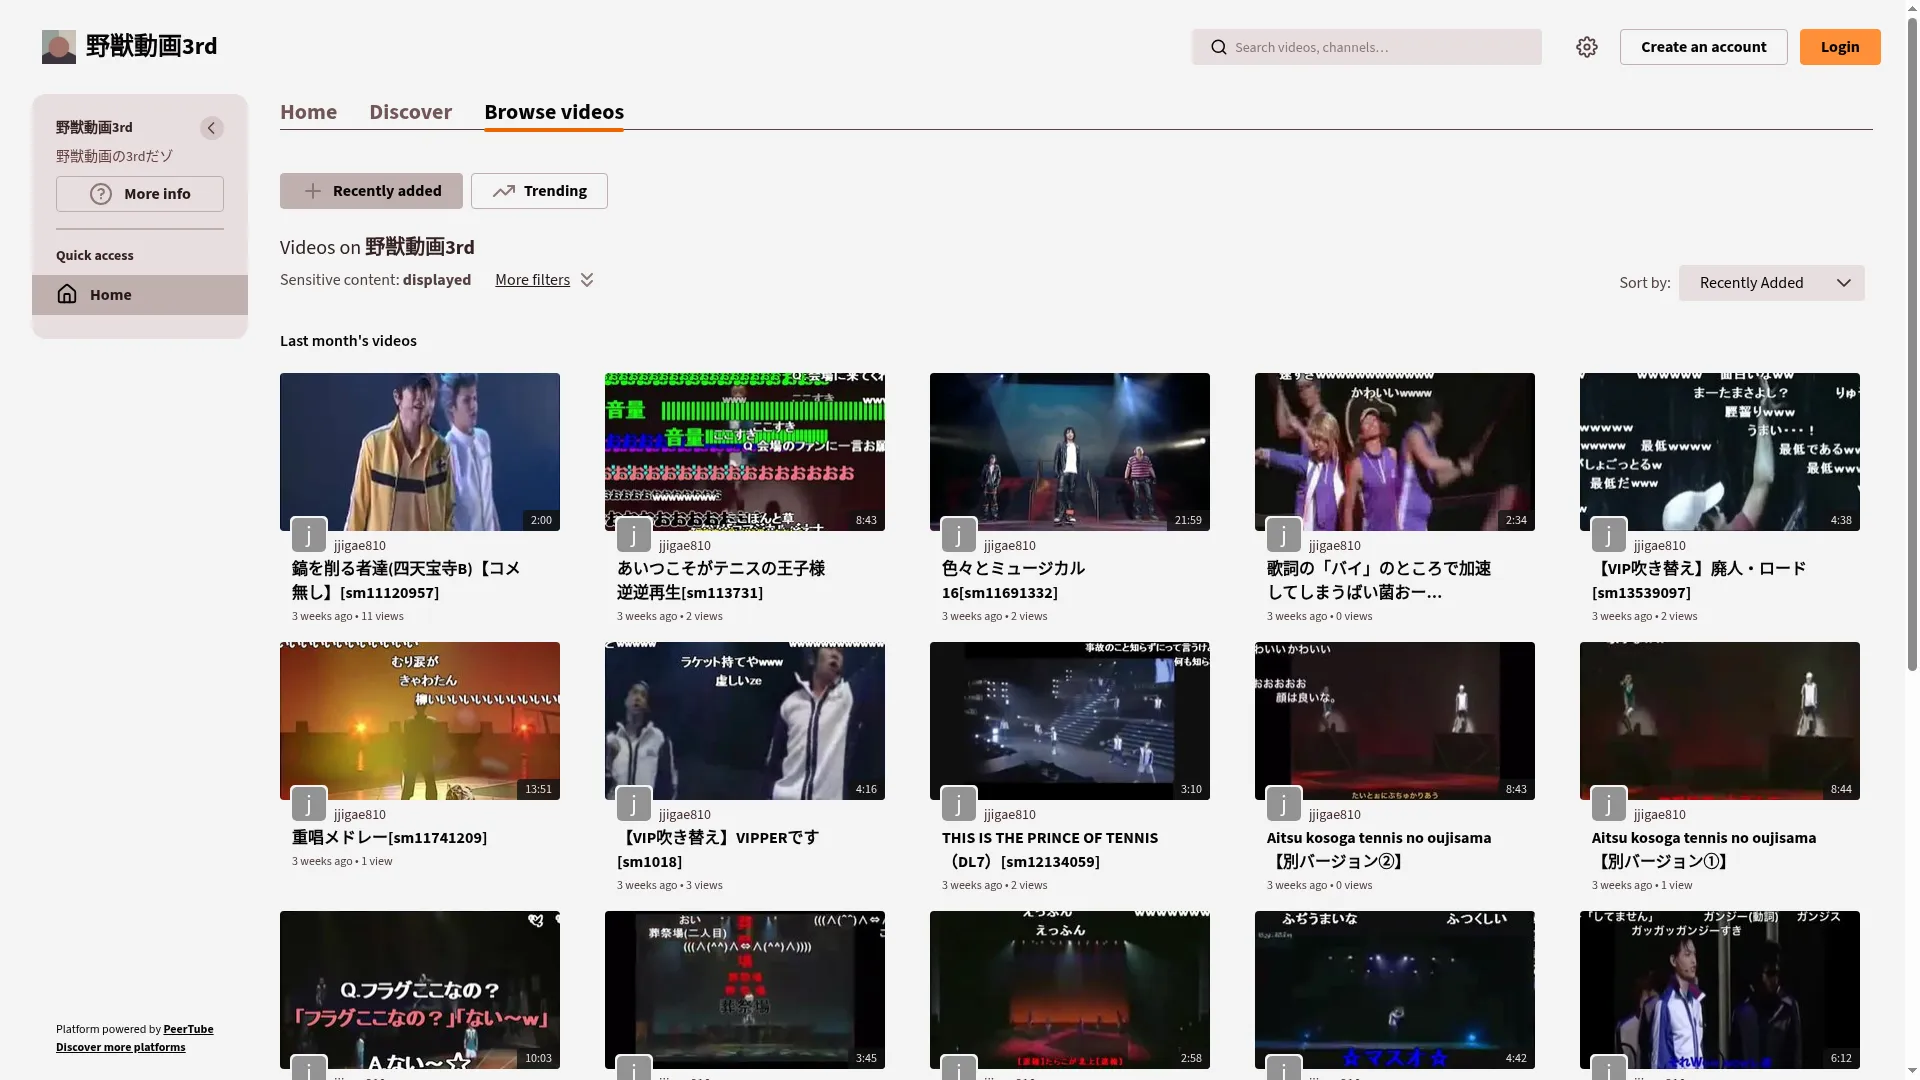This screenshot has width=1920, height=1080.
Task: Click the trending arrow icon
Action: pyautogui.click(x=503, y=191)
